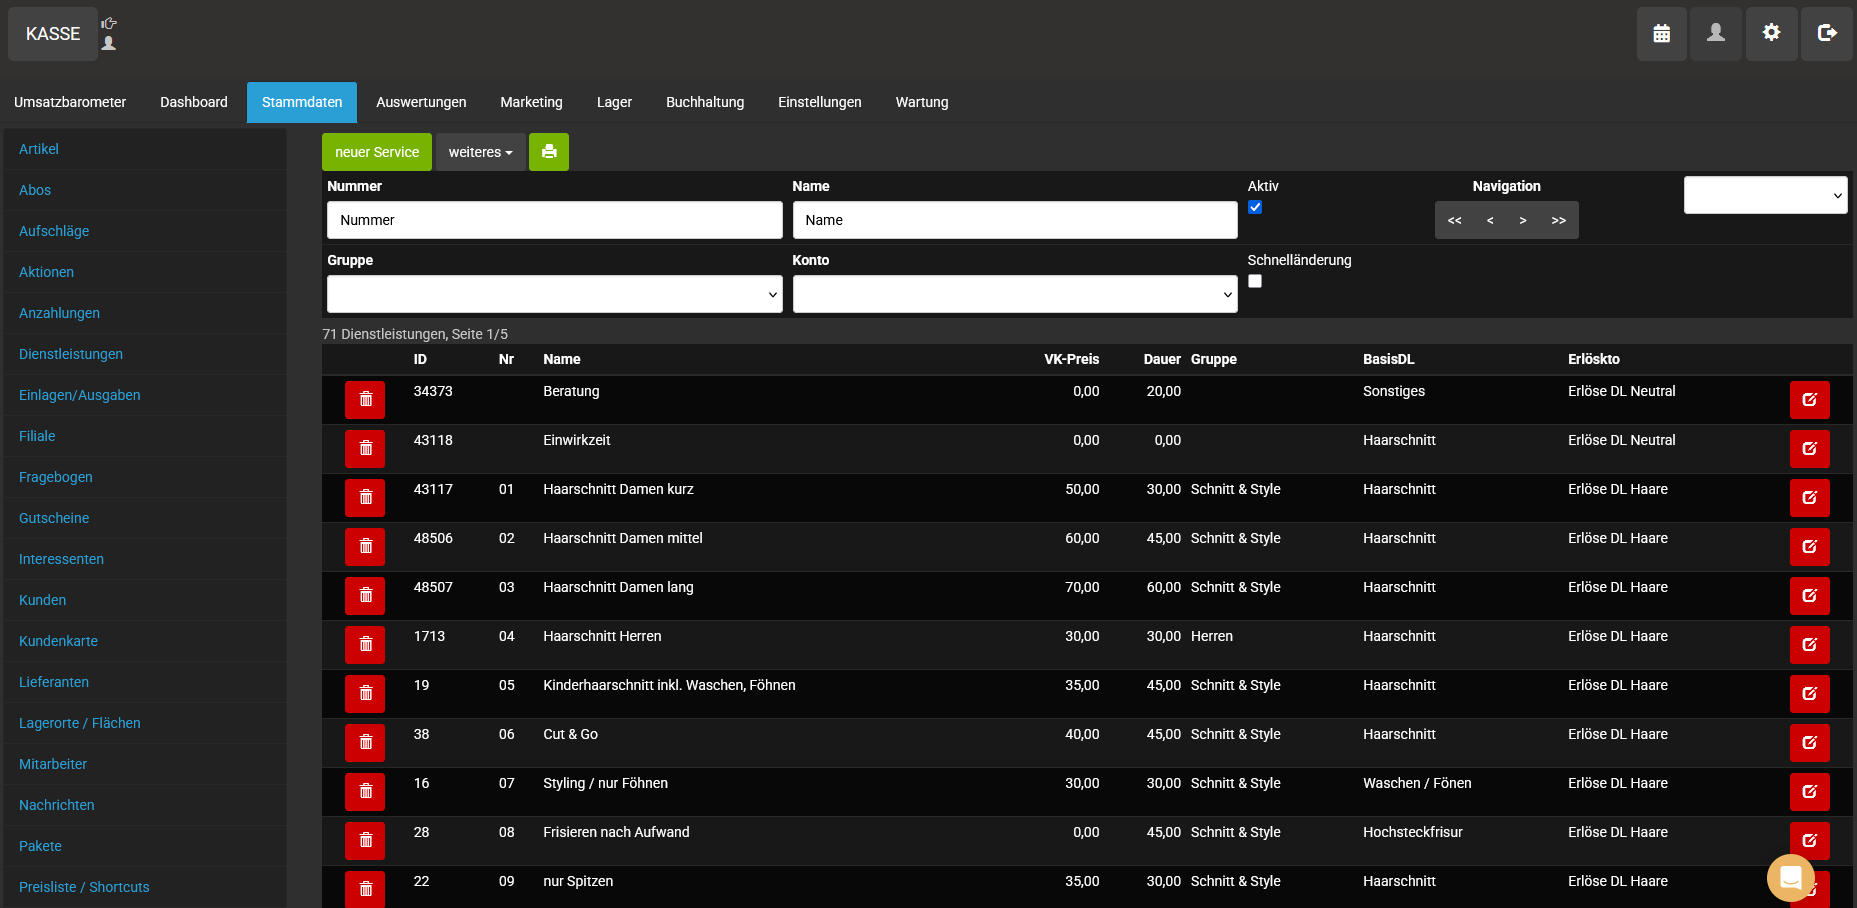This screenshot has height=908, width=1857.
Task: Open the chat support bubble
Action: pos(1790,878)
